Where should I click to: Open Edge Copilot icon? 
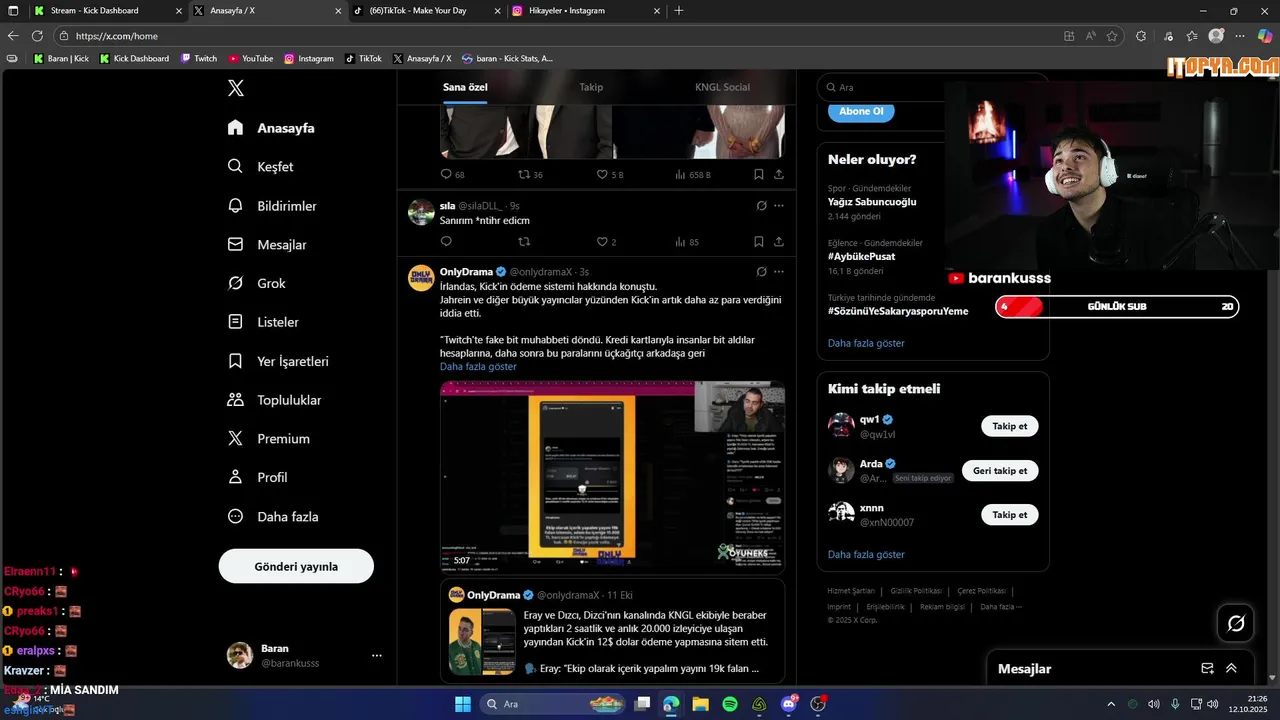click(x=1264, y=36)
